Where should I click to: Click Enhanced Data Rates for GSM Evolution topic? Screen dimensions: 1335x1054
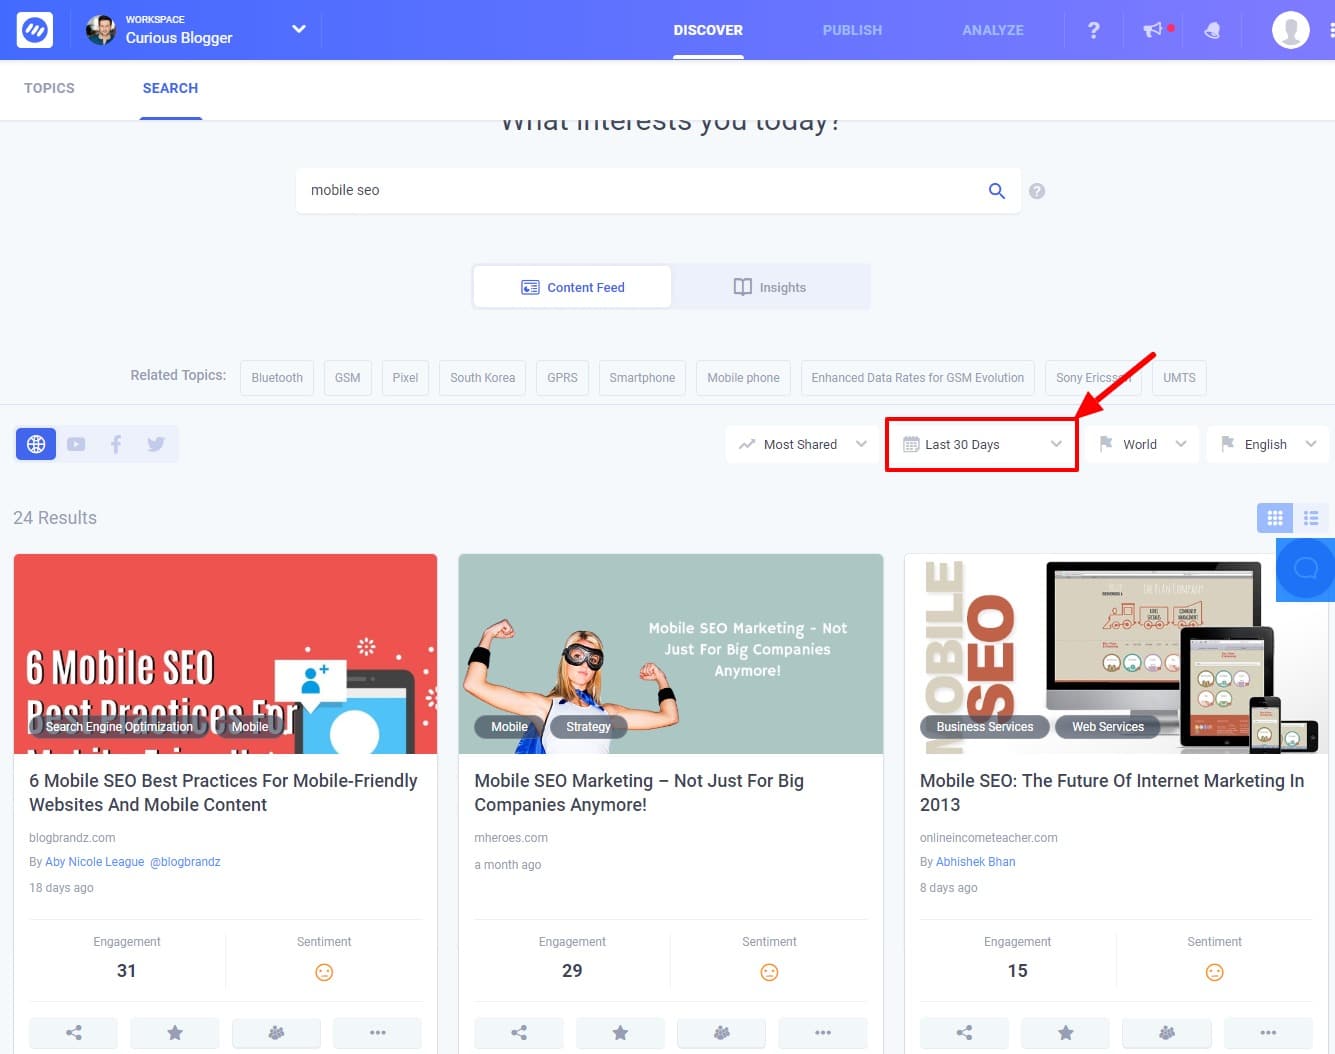tap(917, 378)
